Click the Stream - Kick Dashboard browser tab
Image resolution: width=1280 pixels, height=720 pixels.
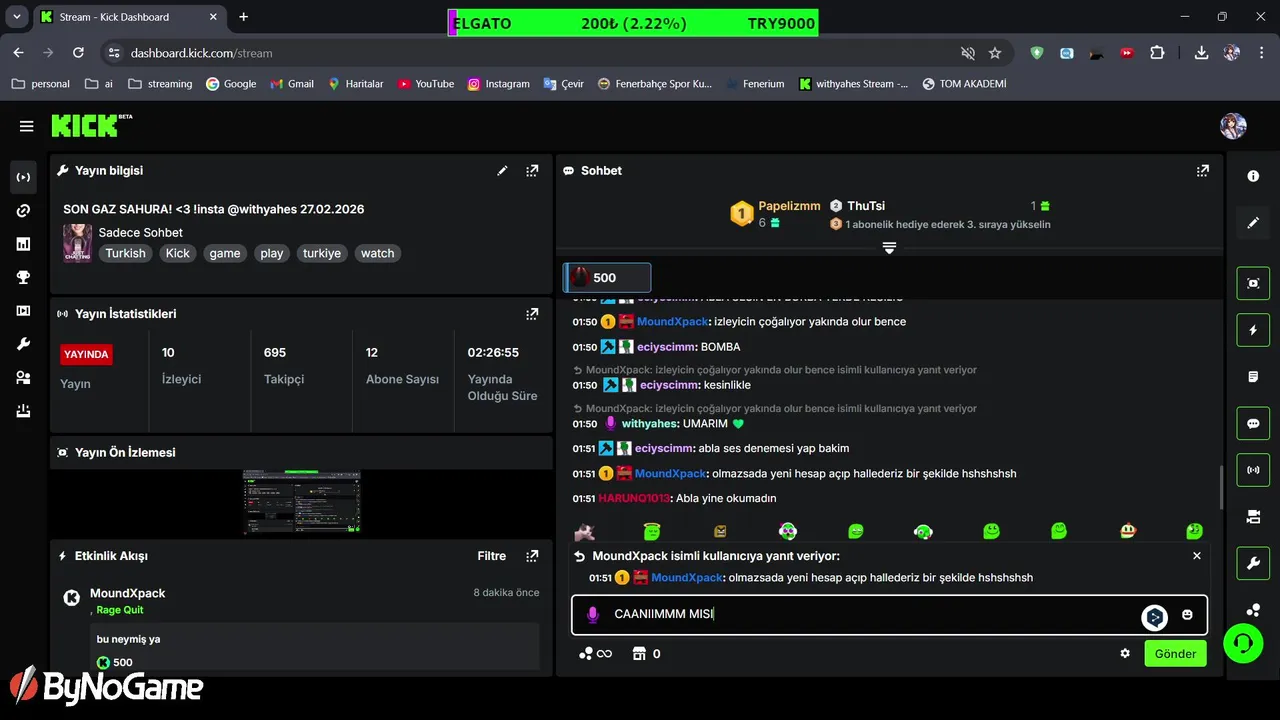pos(130,17)
